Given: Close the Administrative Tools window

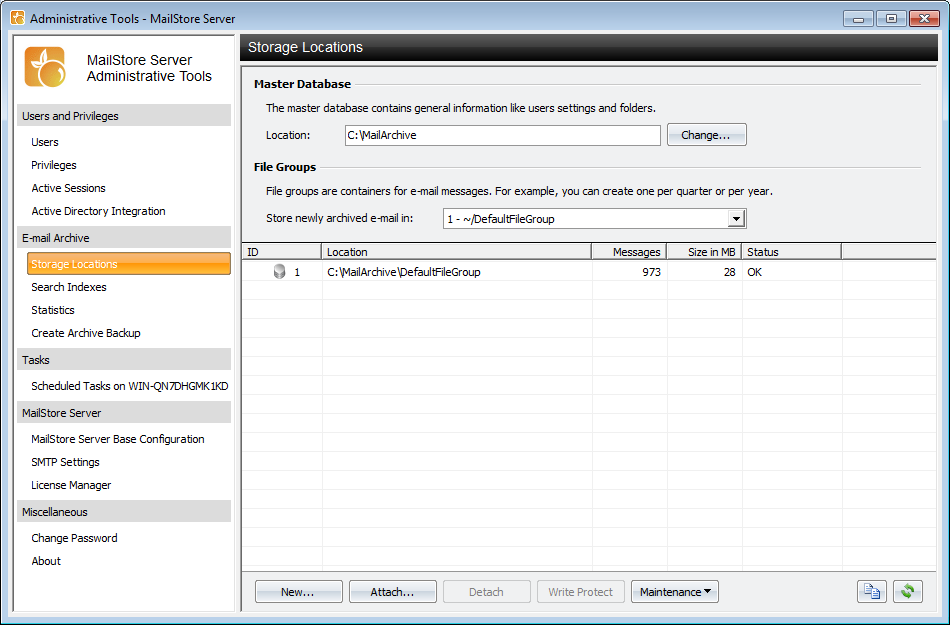Looking at the screenshot, I should coord(925,19).
